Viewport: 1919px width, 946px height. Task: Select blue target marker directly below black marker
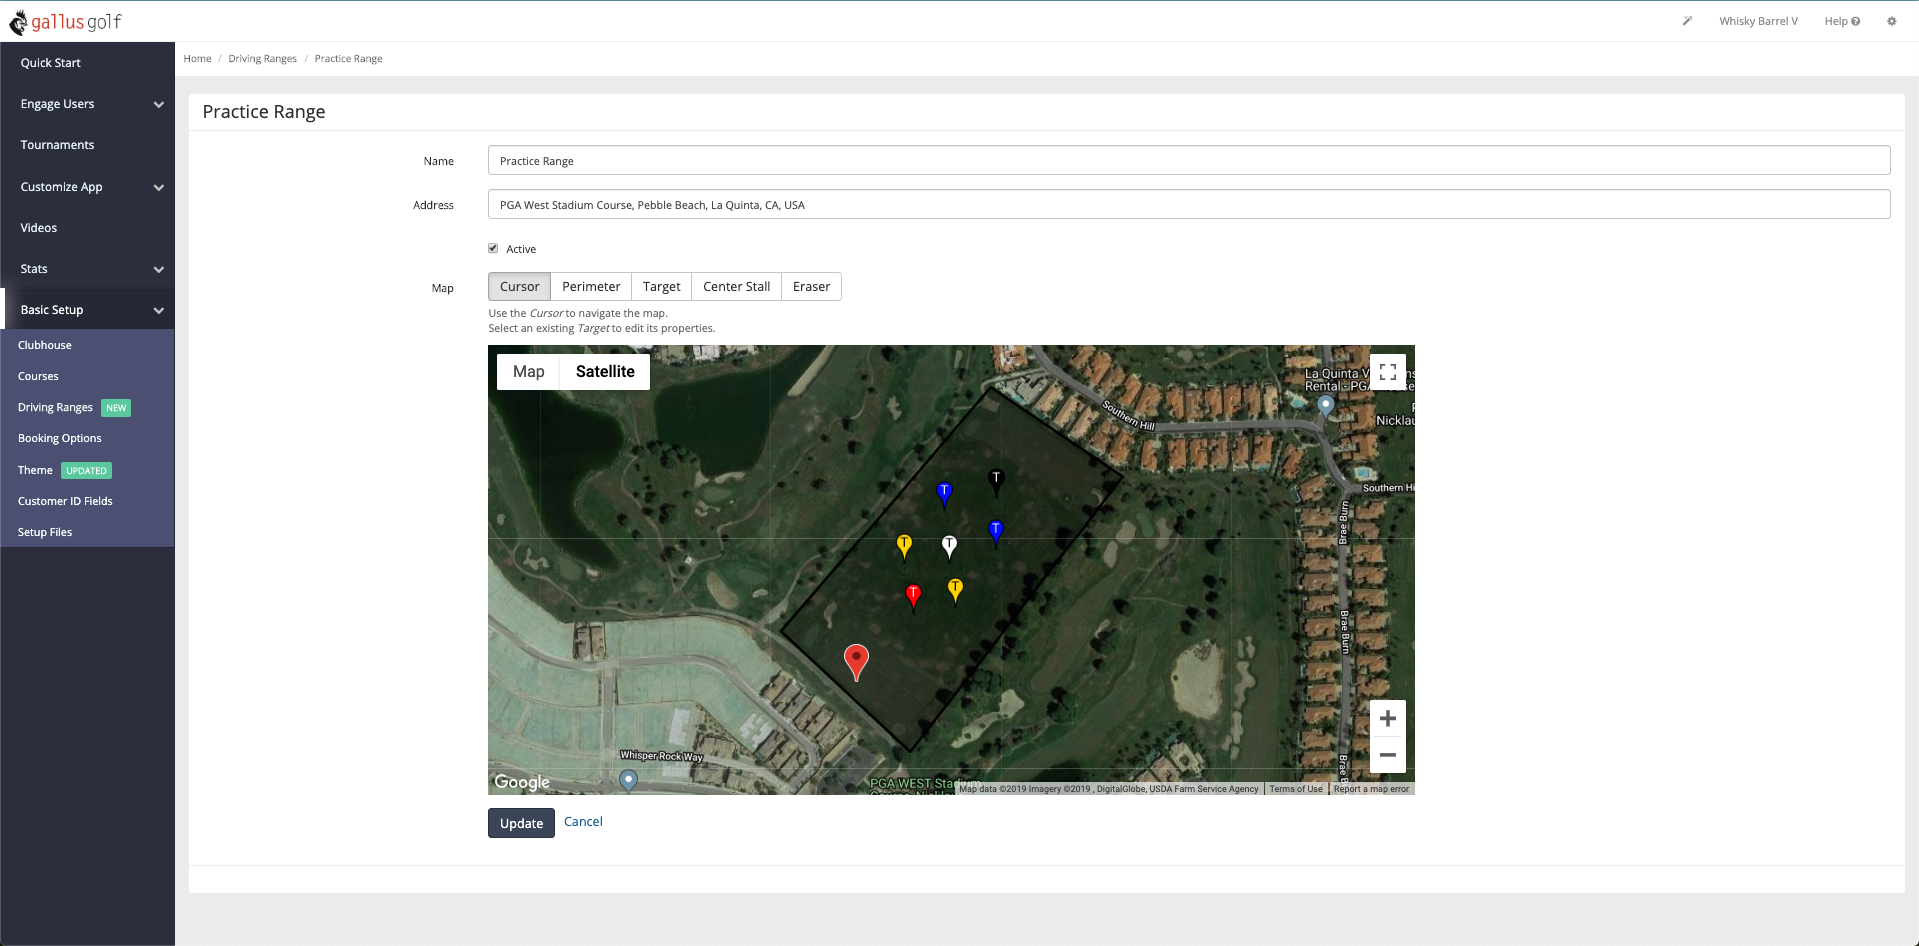[x=995, y=532]
